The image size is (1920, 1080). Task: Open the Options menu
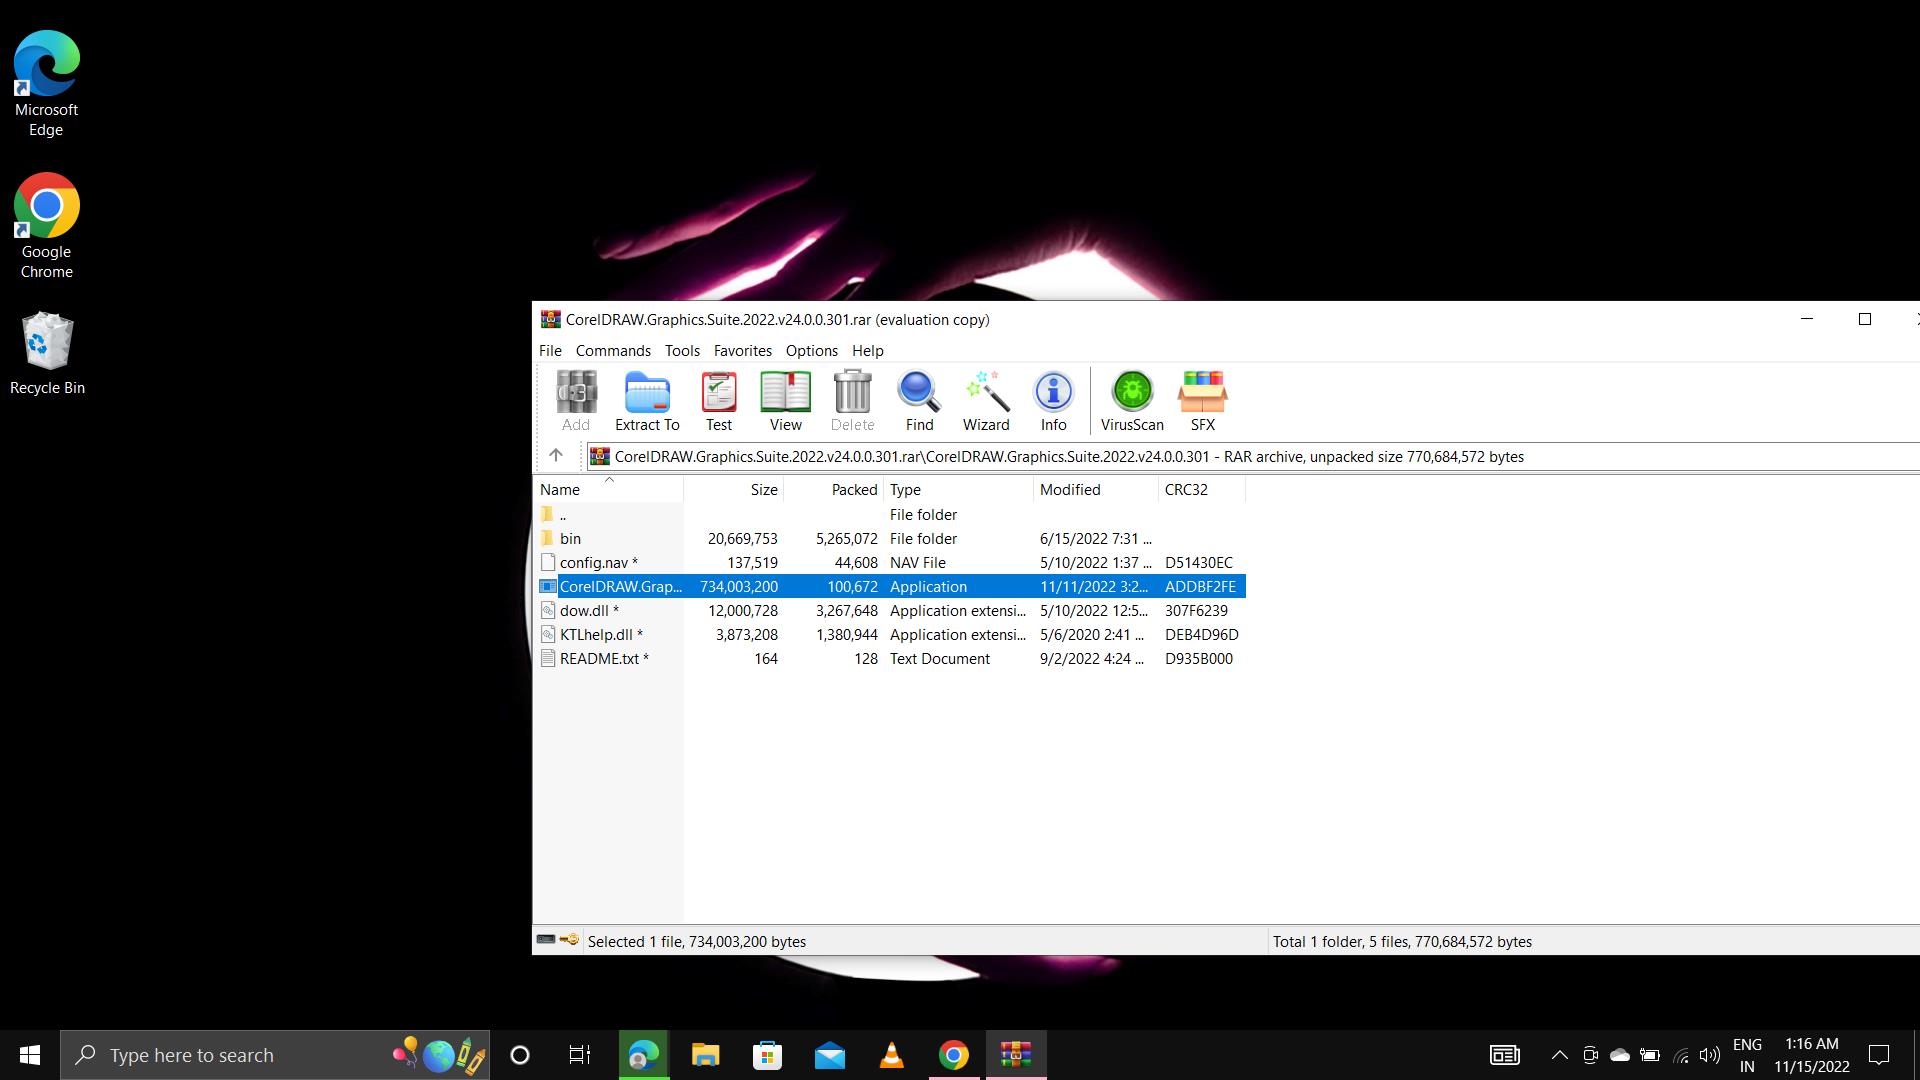811,351
